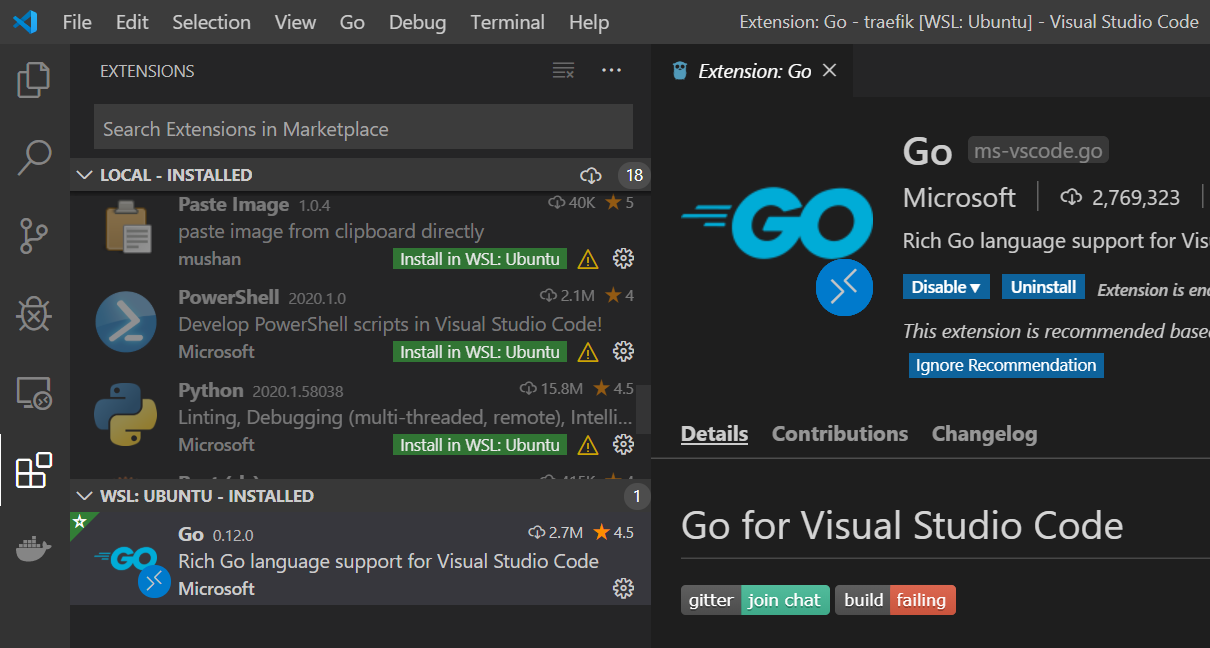
Task: Clear the extensions search results icon
Action: [564, 71]
